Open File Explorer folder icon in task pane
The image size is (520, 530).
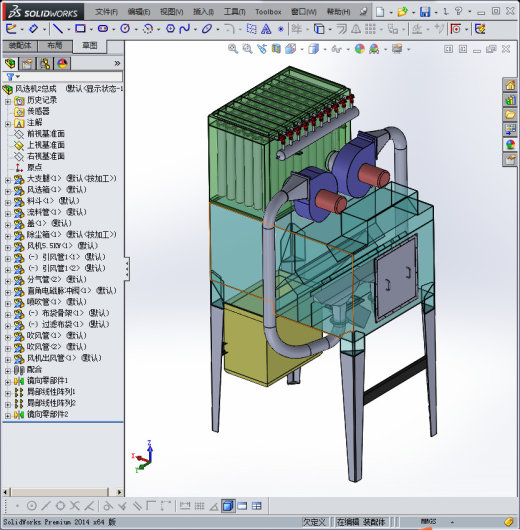510,114
